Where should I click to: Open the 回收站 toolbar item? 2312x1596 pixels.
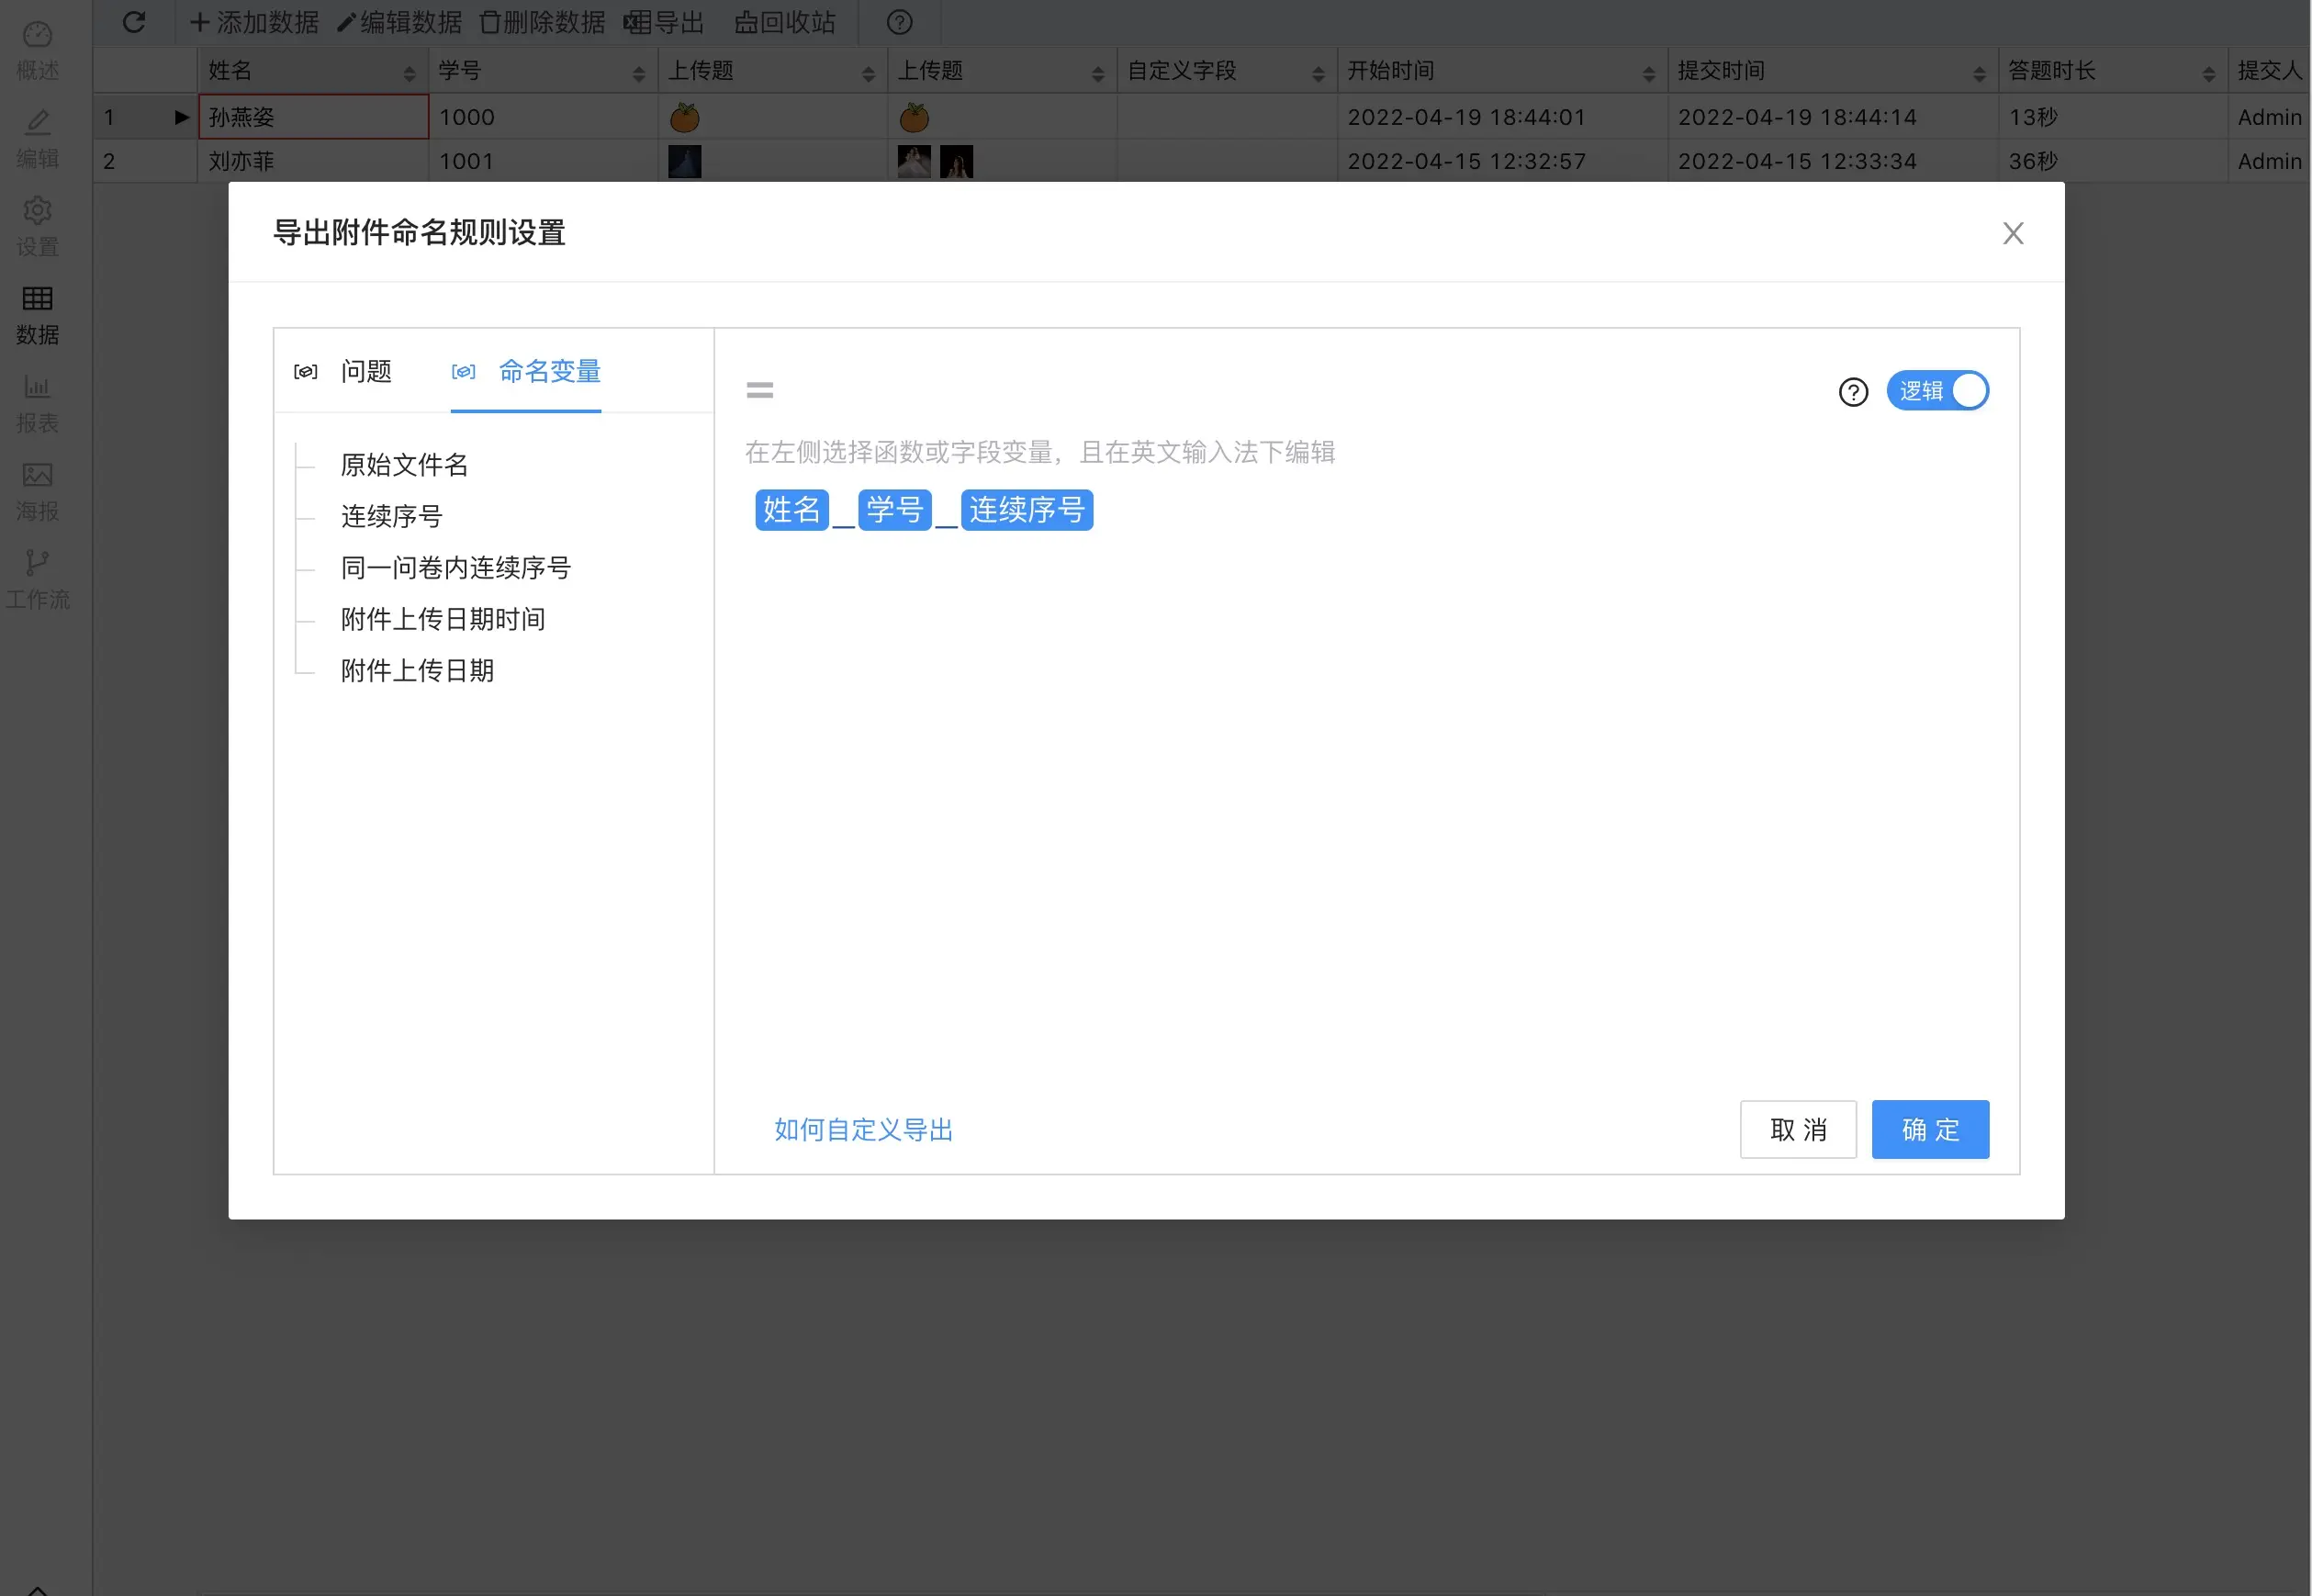786,22
